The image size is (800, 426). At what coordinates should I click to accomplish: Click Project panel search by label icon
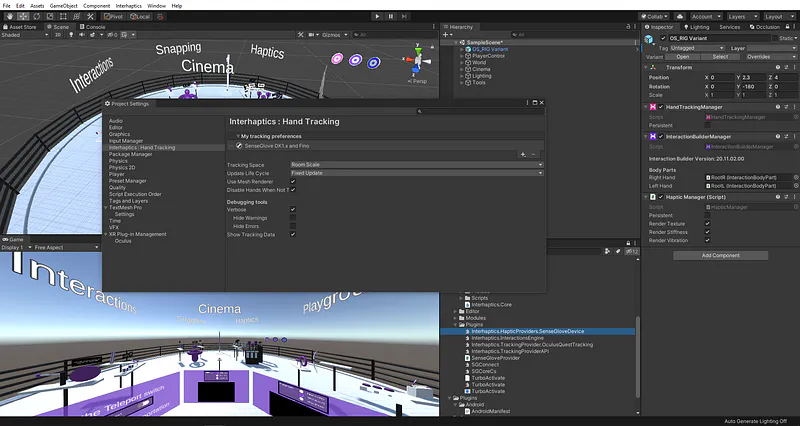pos(617,251)
